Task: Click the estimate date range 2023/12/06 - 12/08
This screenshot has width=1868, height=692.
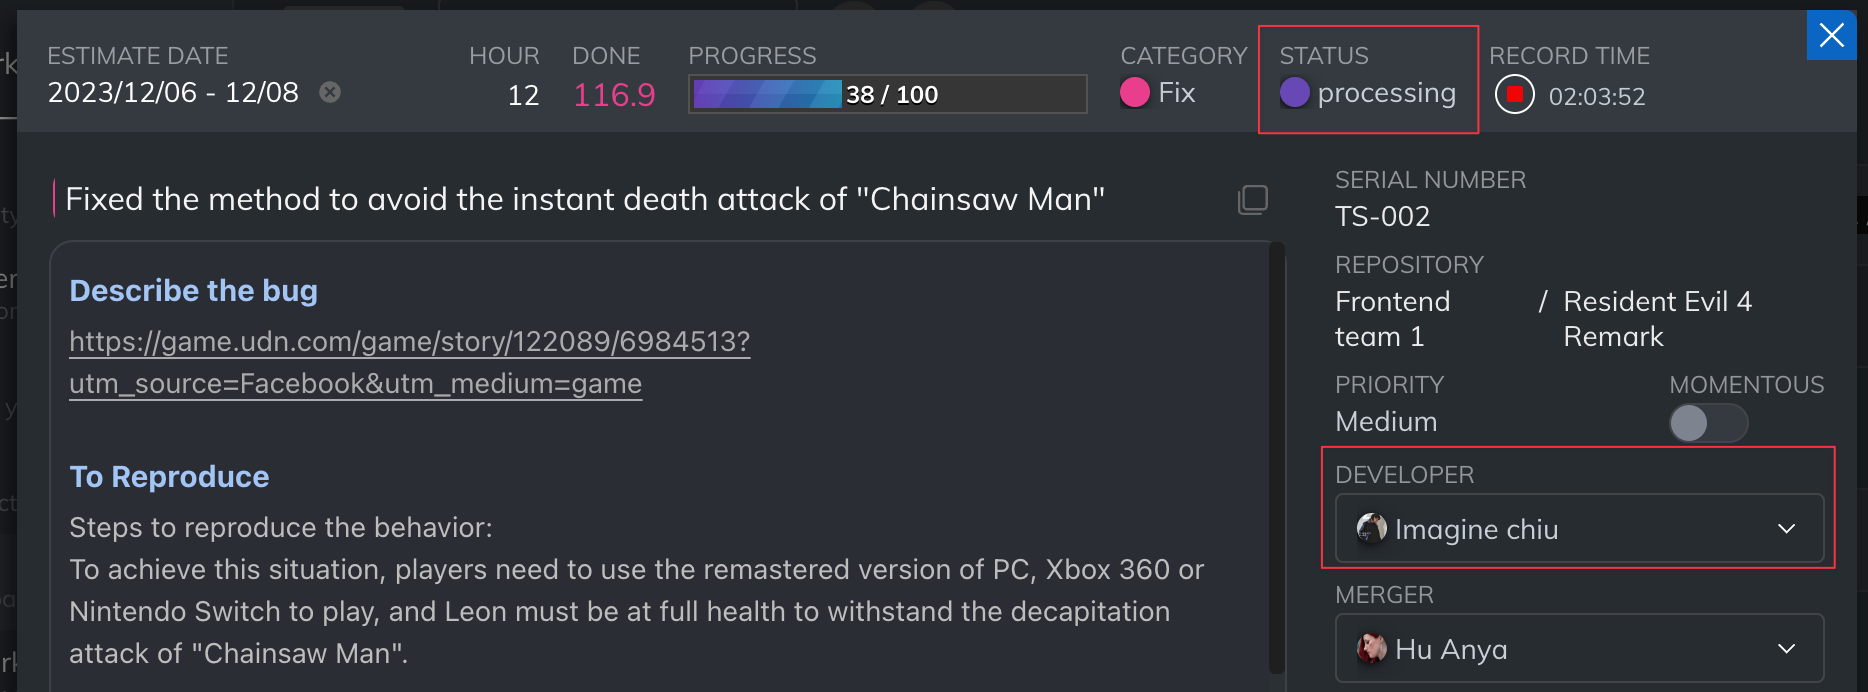Action: pyautogui.click(x=173, y=93)
